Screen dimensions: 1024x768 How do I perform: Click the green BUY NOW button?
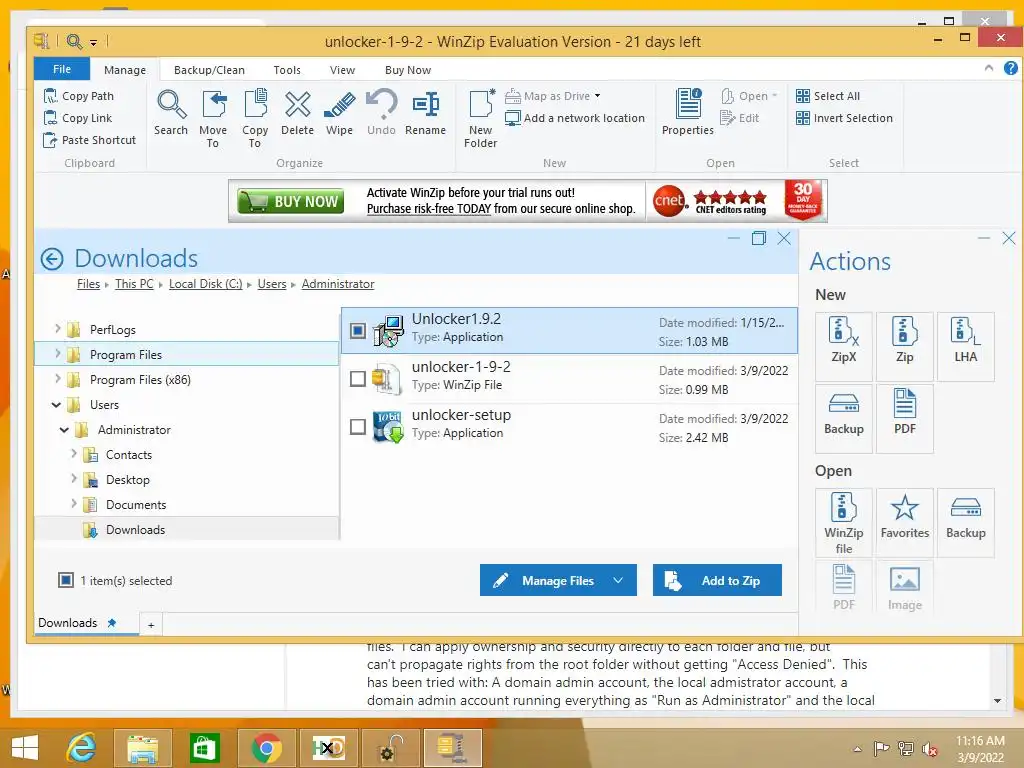291,201
